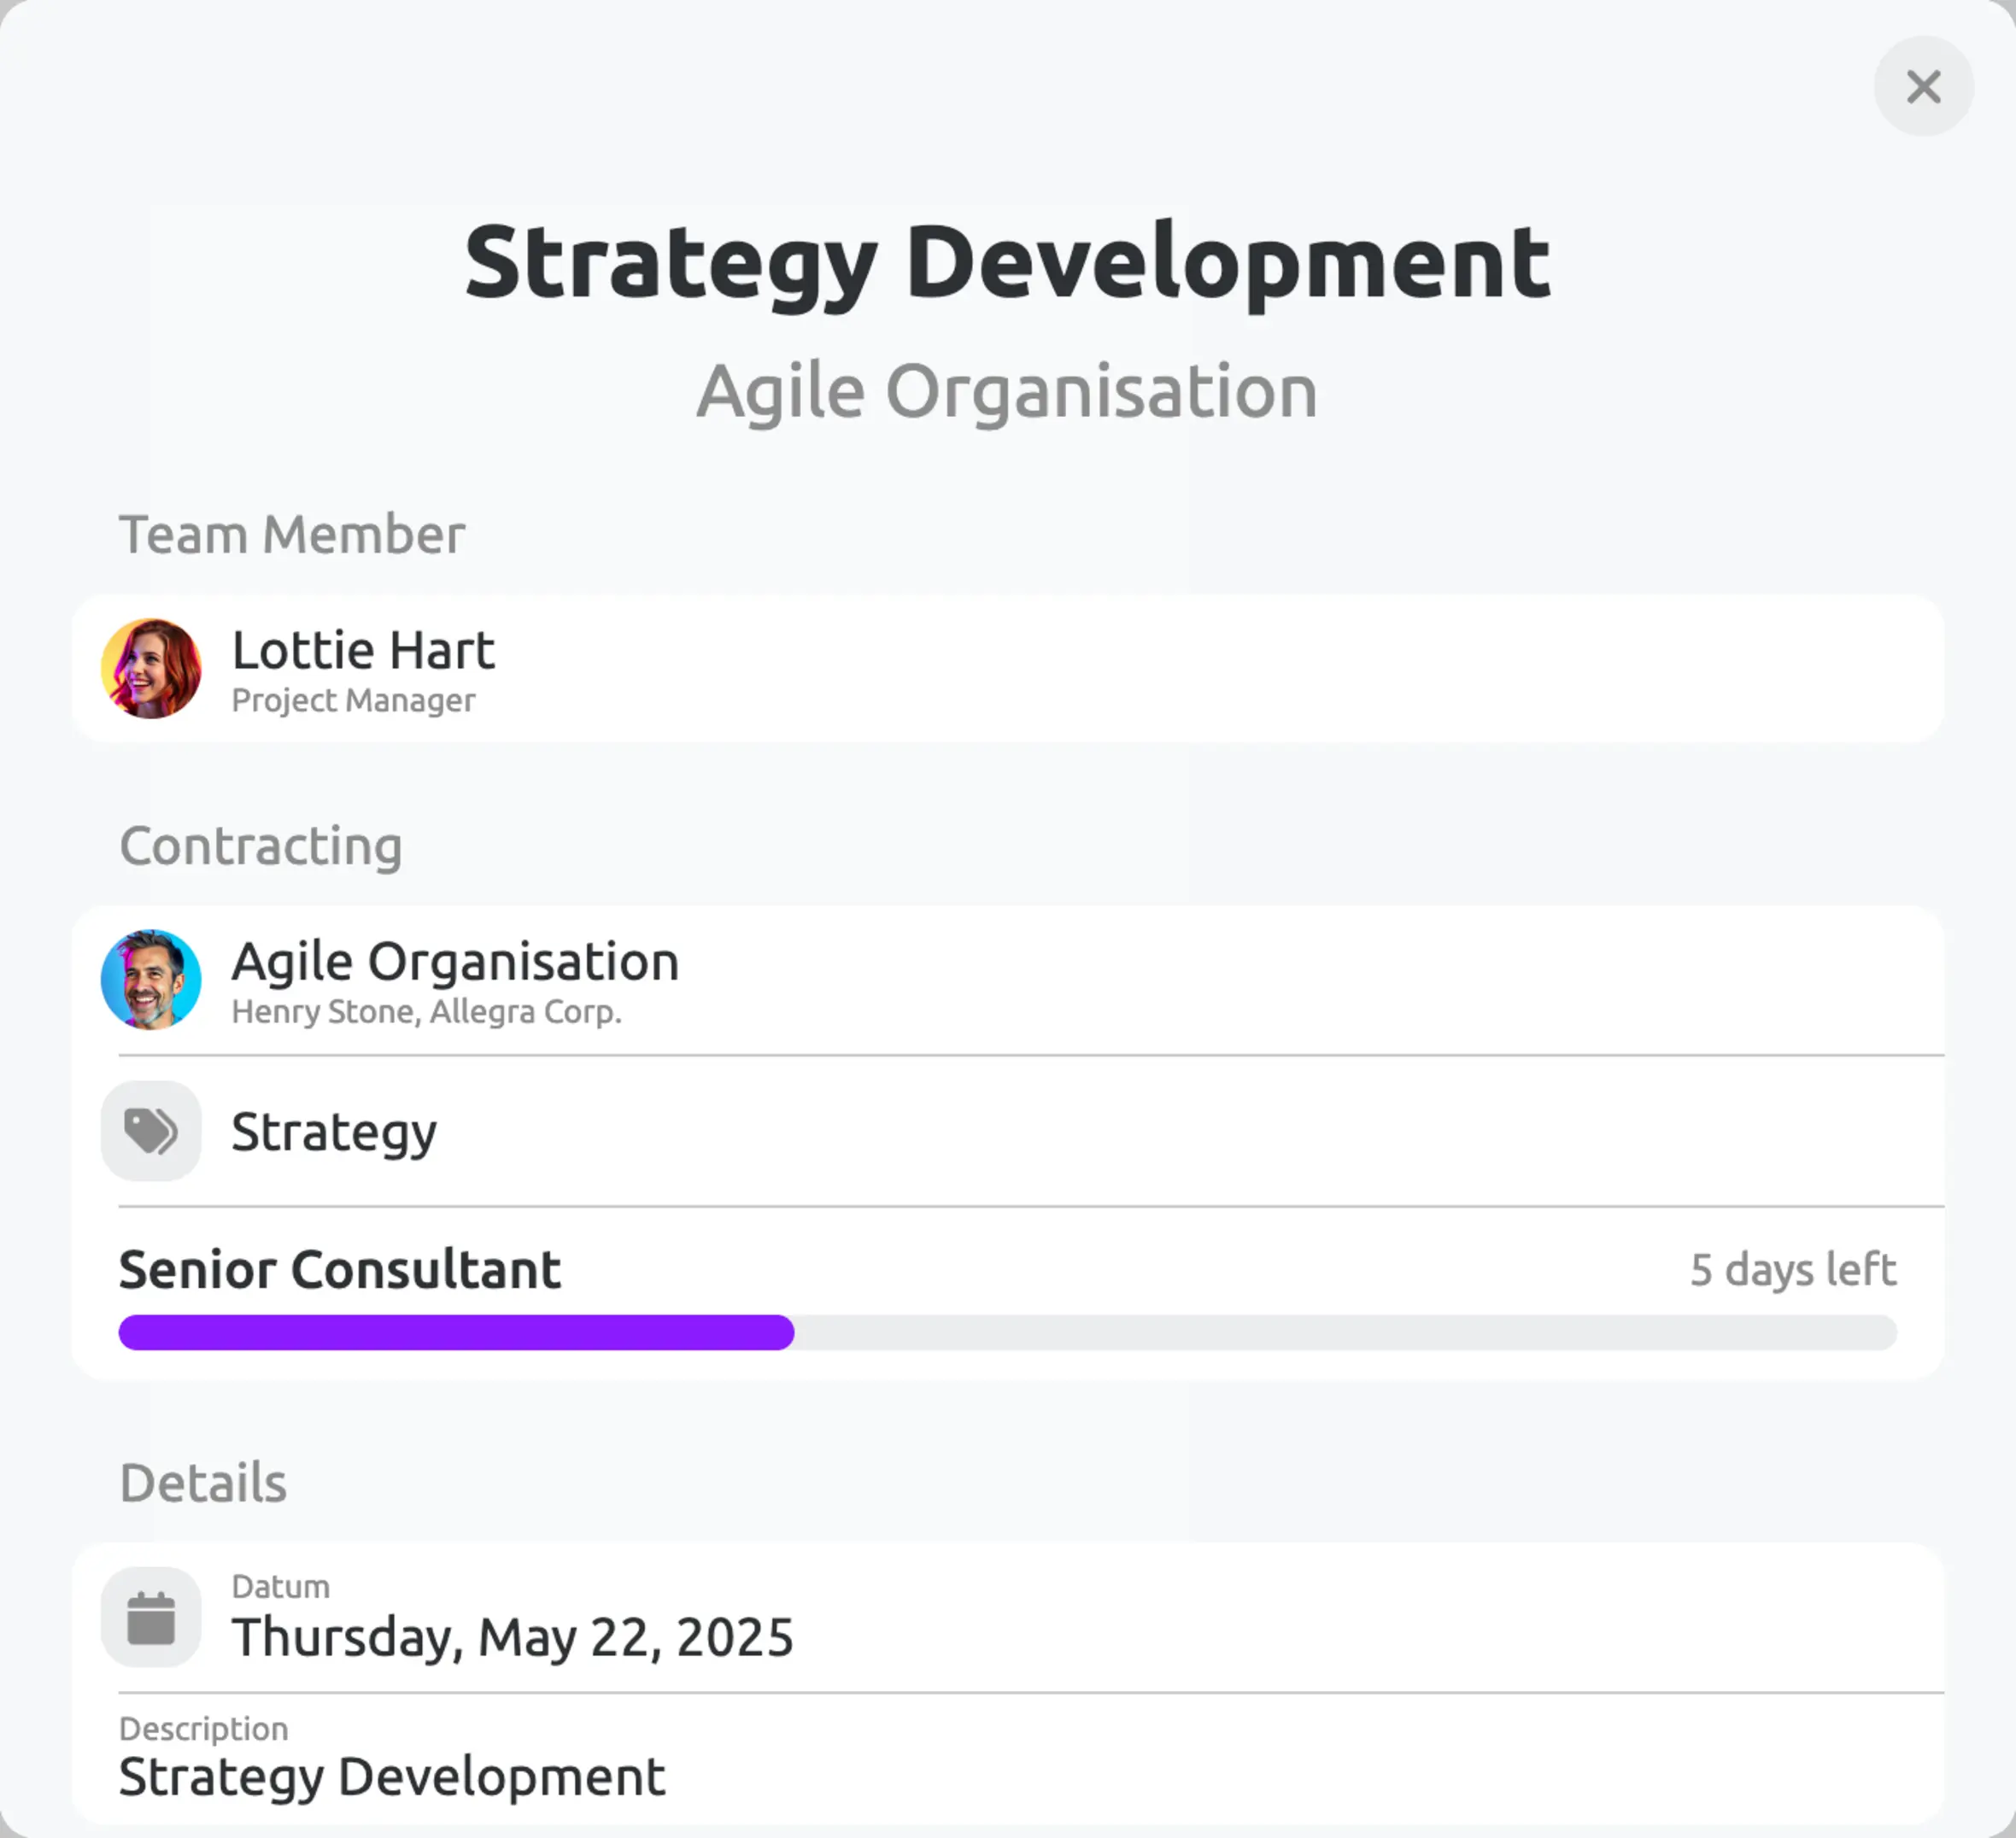
Task: Select the Lottie Hart name
Action: [x=363, y=650]
